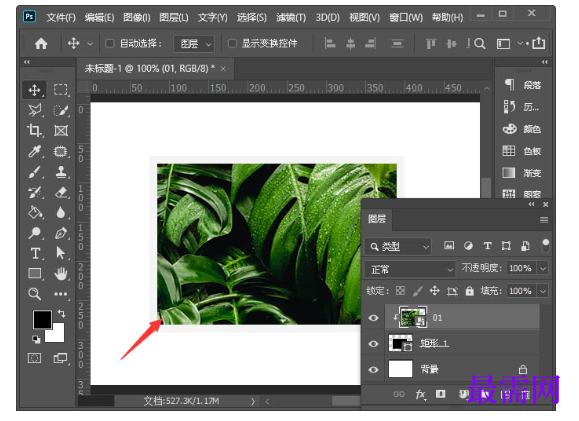Change the screen mode

click(x=61, y=358)
